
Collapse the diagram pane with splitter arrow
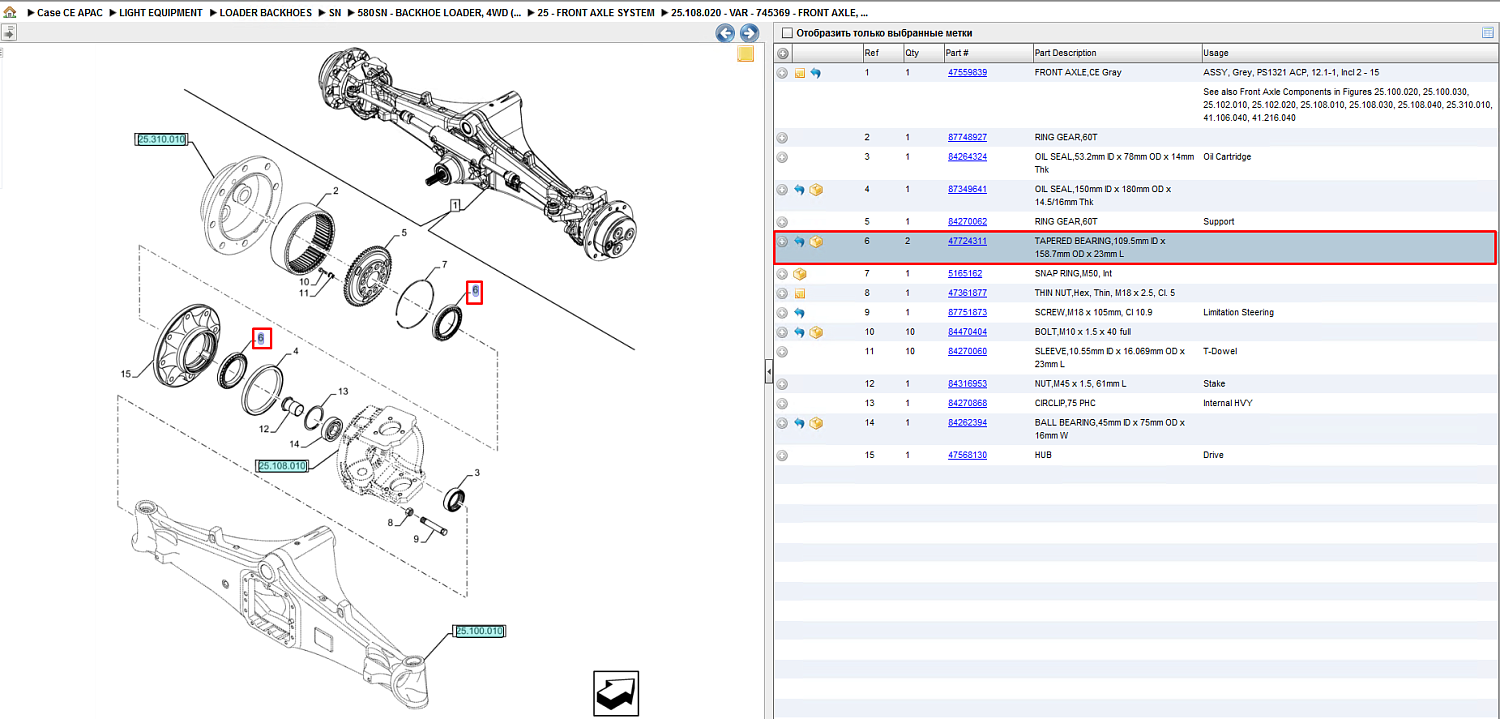[768, 372]
